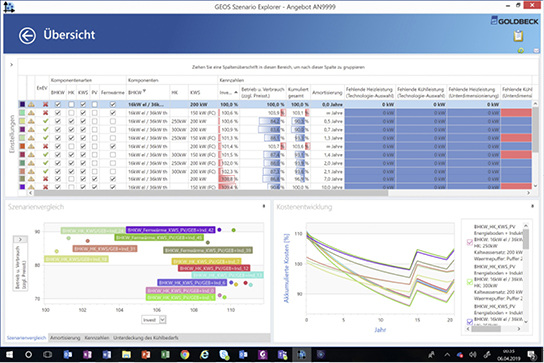This screenshot has height=363, width=544.
Task: Open Task View on the taskbar
Action: [x=48, y=355]
